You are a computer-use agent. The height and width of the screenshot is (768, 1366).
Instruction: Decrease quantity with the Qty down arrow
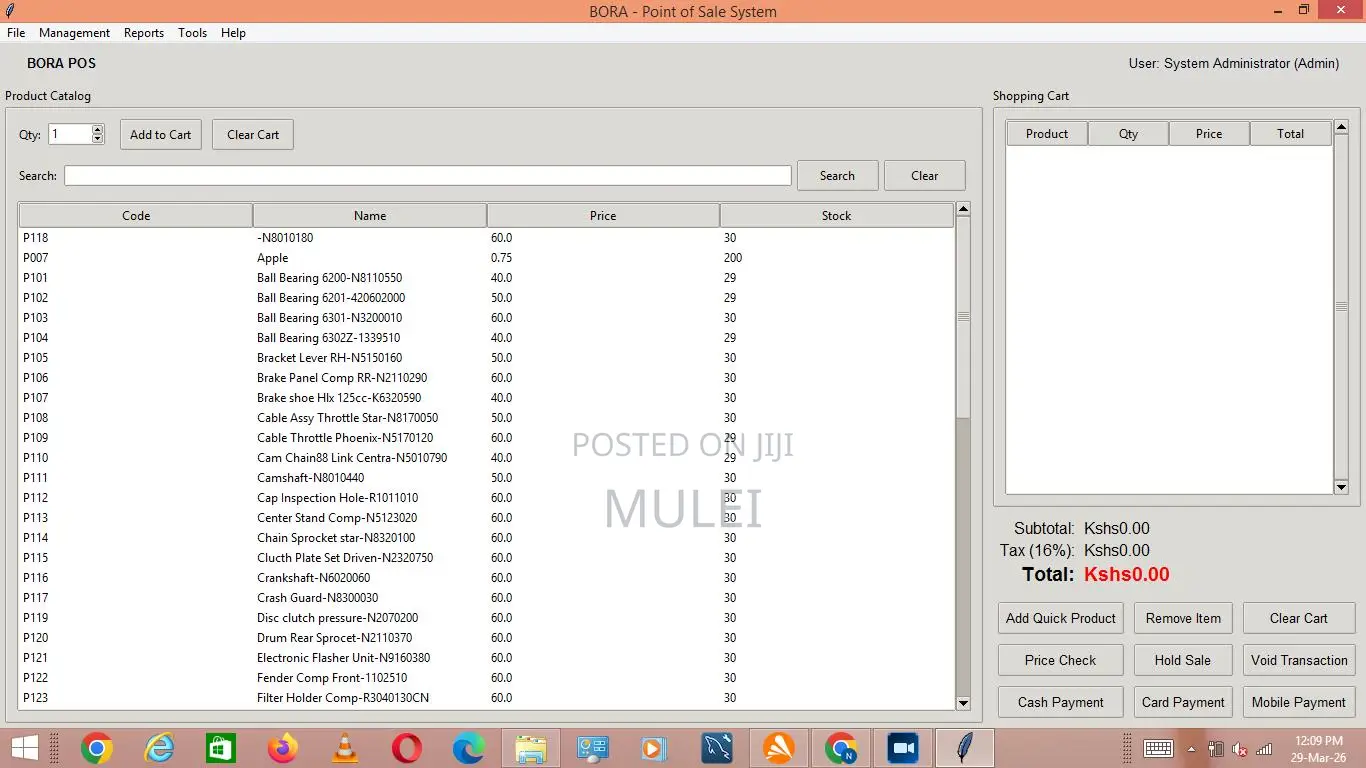click(97, 139)
